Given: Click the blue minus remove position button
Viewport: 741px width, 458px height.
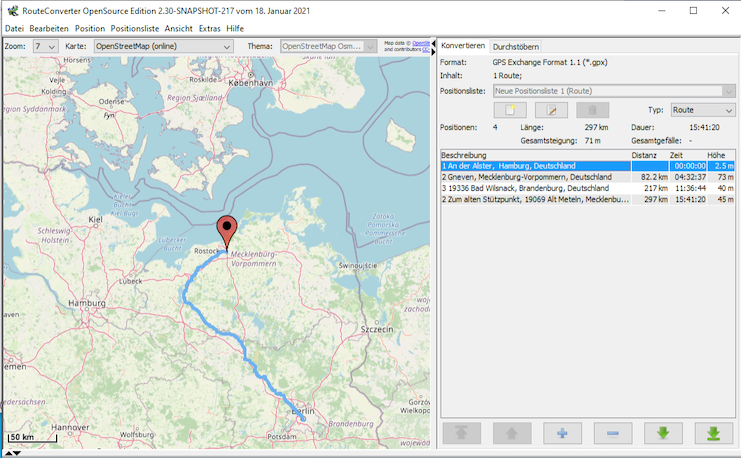Looking at the screenshot, I should (x=612, y=433).
